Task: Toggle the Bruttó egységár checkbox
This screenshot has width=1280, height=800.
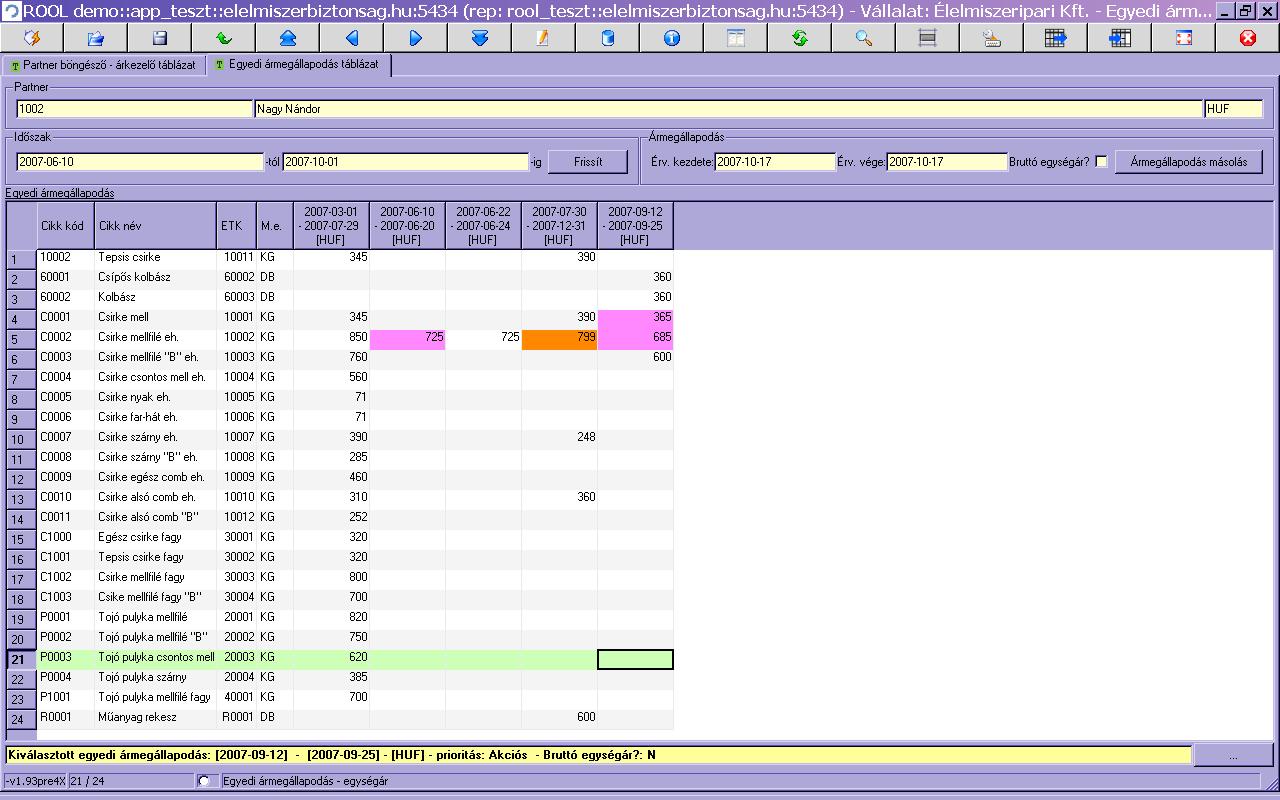Action: [x=1101, y=162]
